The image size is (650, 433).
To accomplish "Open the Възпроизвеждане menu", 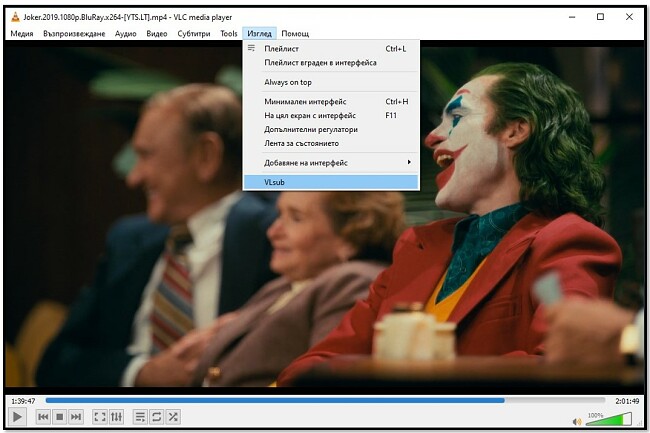I will click(x=74, y=34).
